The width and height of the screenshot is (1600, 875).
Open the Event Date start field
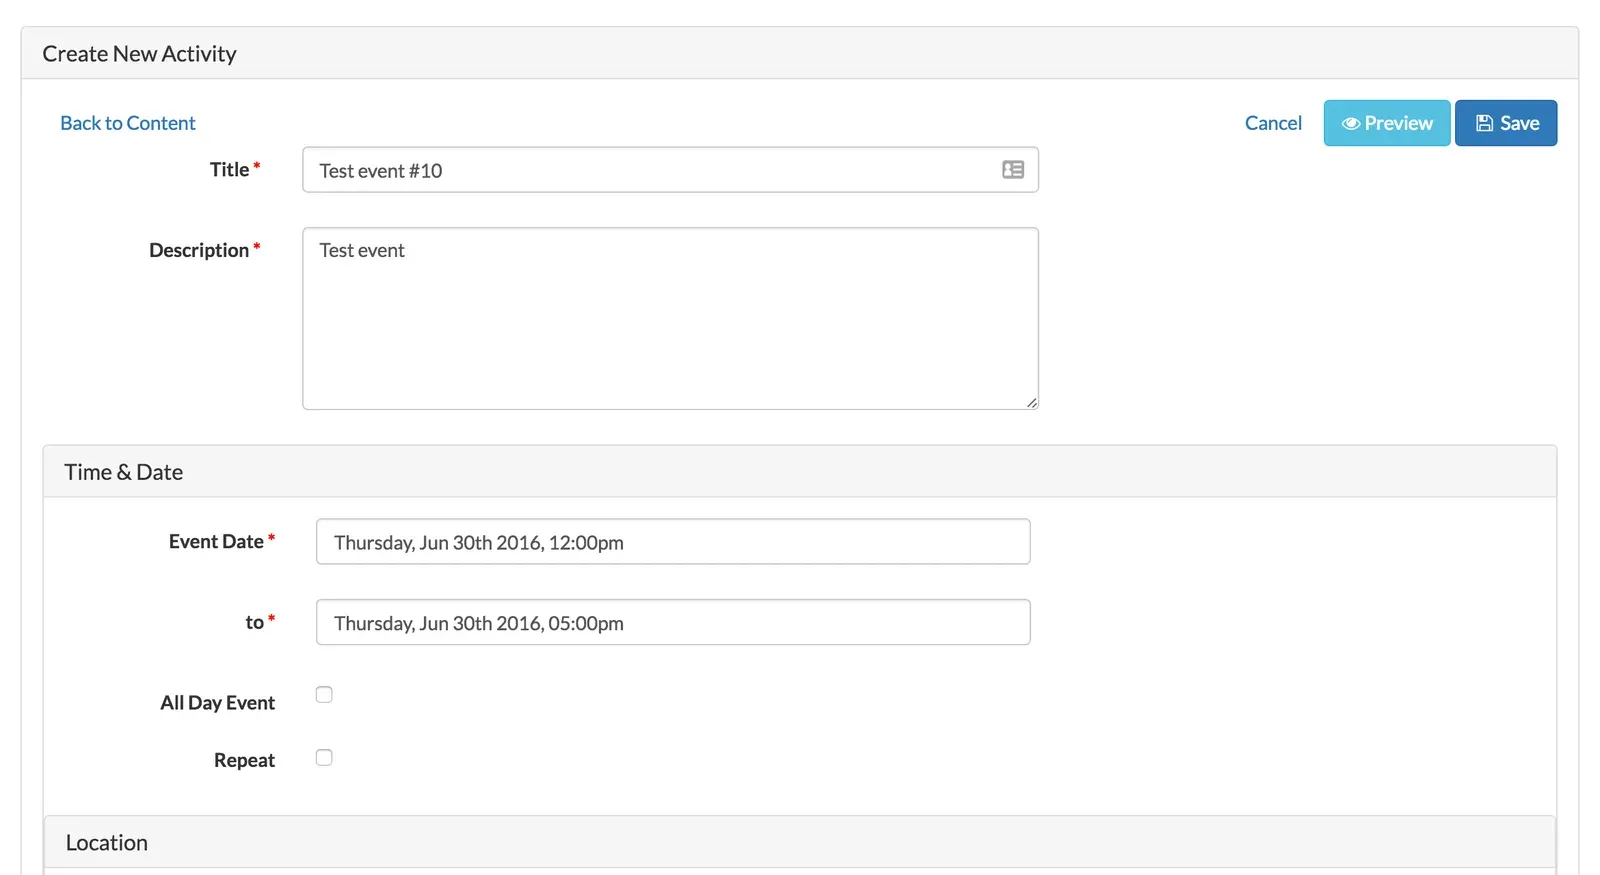673,541
